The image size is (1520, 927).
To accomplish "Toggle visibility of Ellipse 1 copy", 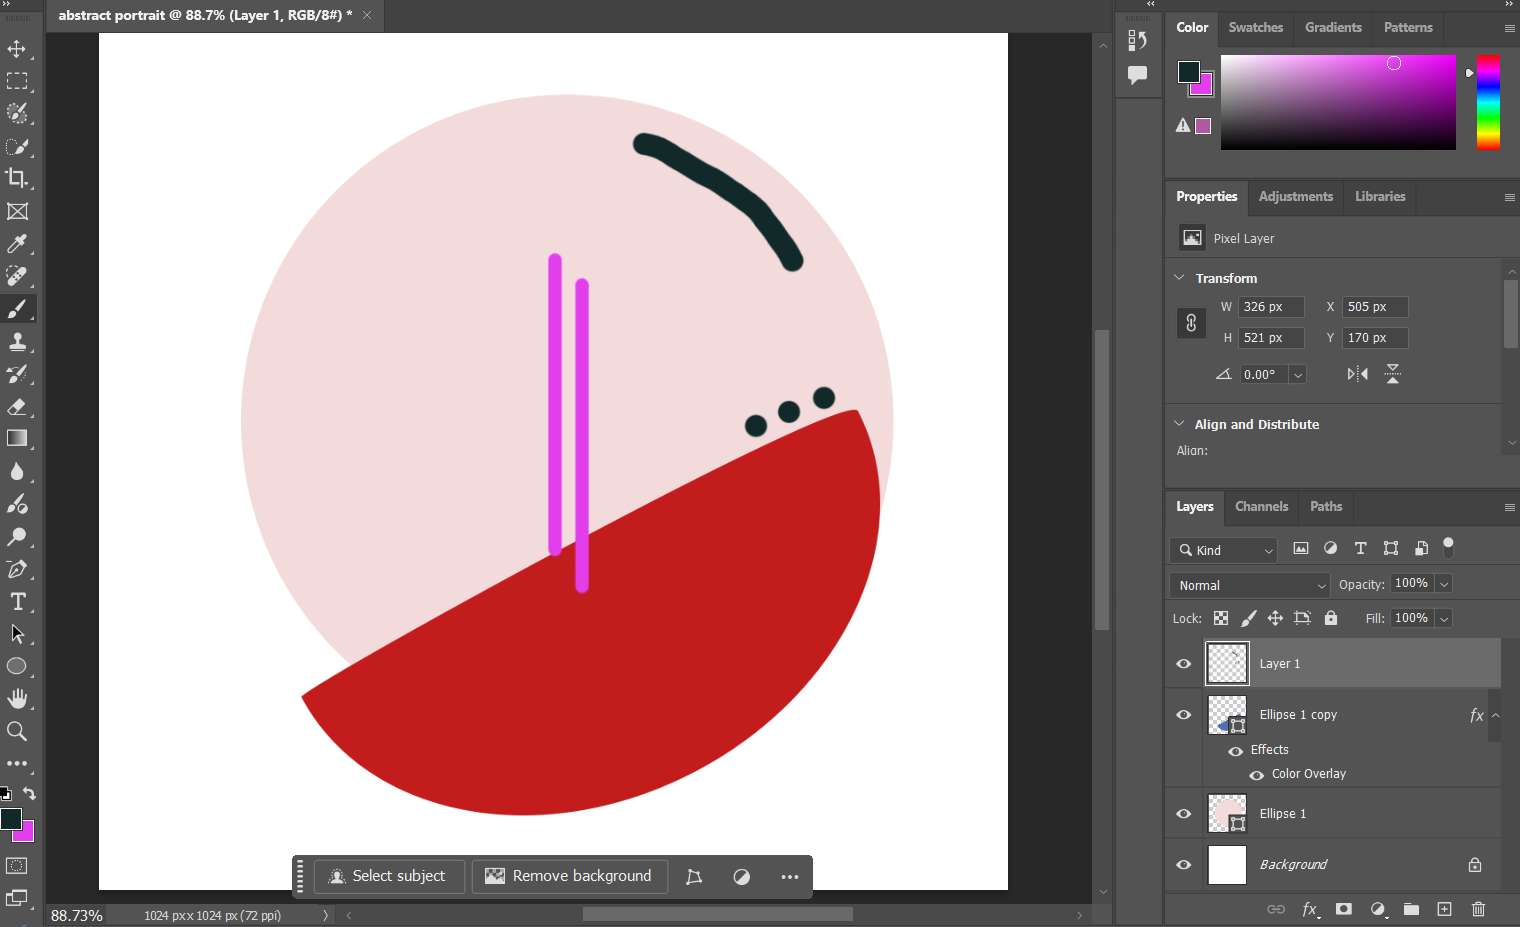I will click(x=1183, y=714).
